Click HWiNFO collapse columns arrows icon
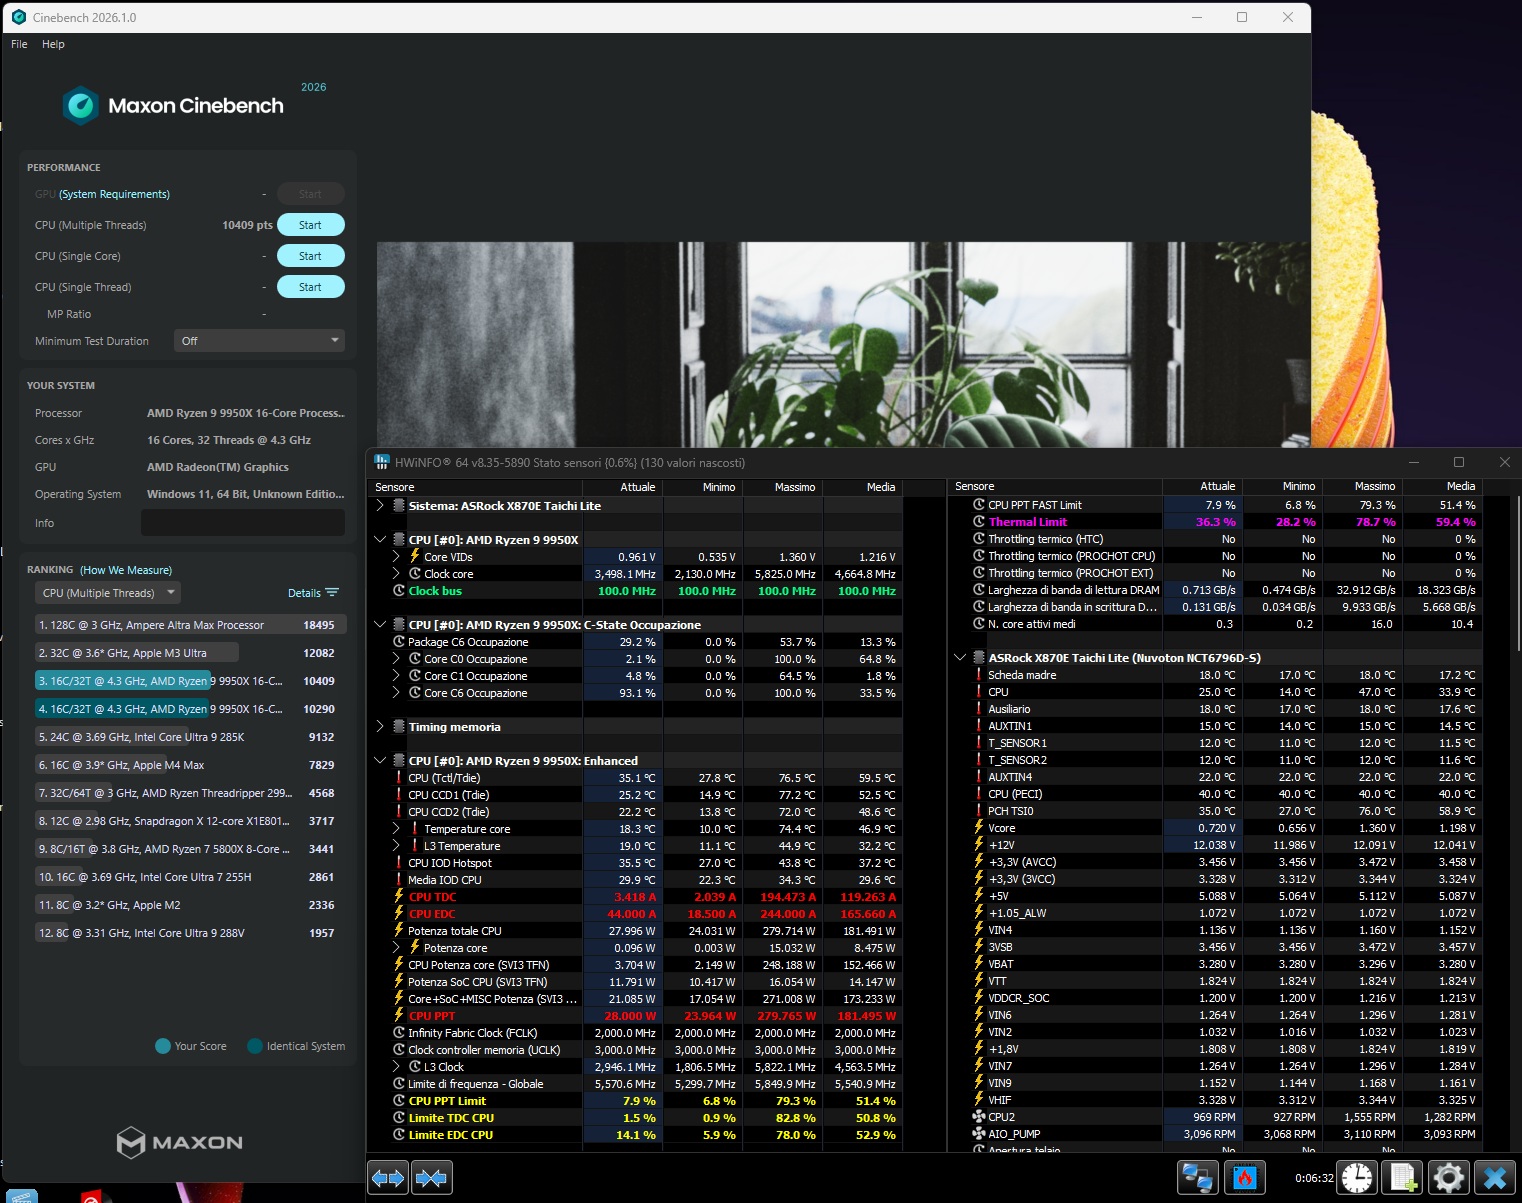Viewport: 1522px width, 1203px height. click(x=431, y=1178)
